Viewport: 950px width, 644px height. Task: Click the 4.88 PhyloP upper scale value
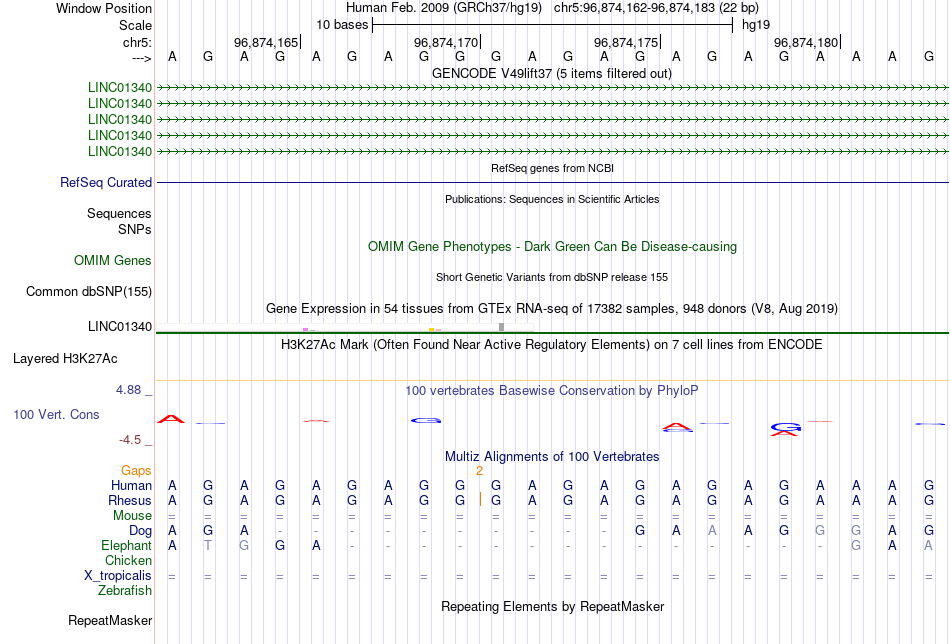point(128,390)
